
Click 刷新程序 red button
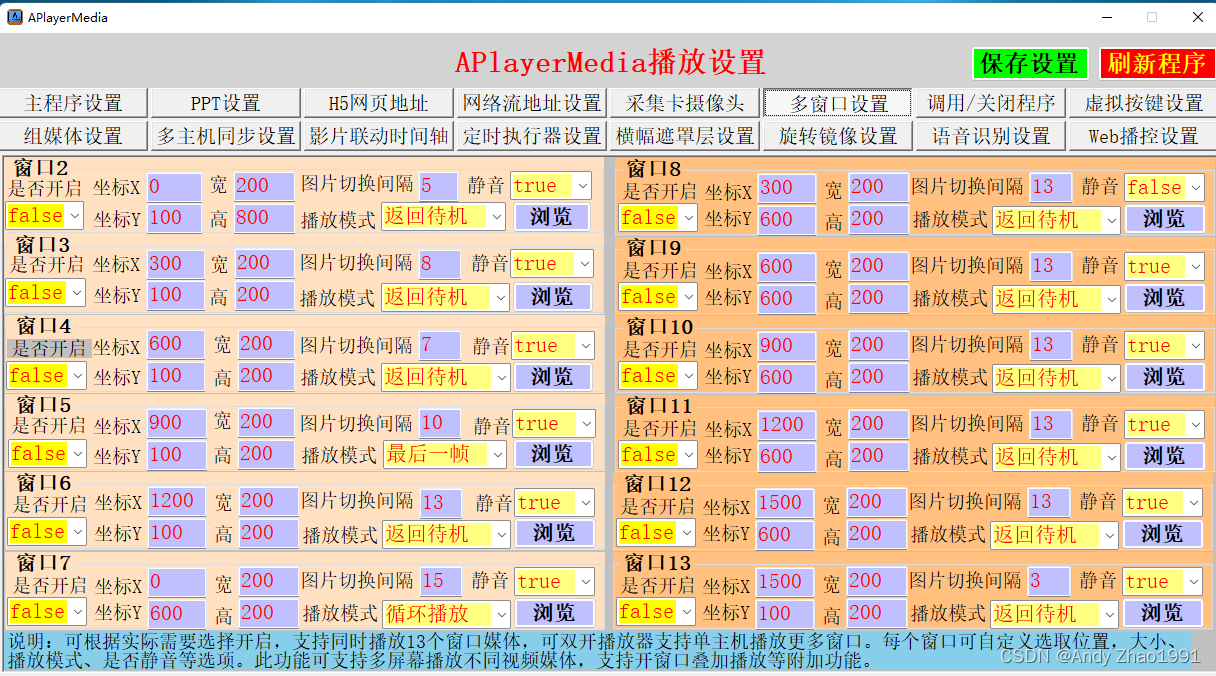(1157, 63)
